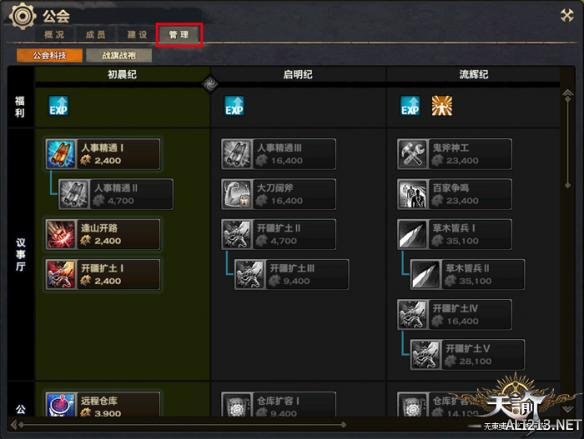Click the 开疆扩土 I technology icon
Screen dimensions: 584x439
61,274
